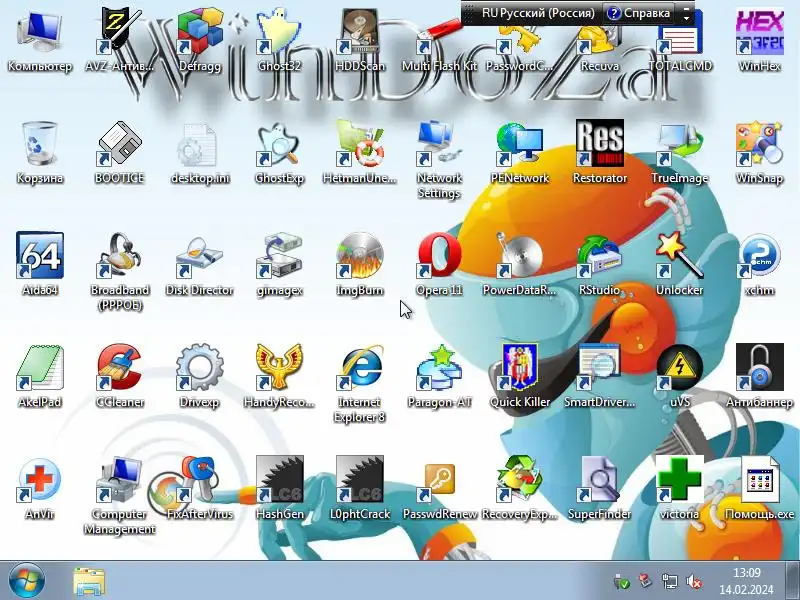Launch Ghost32 shortcut
The height and width of the screenshot is (600, 800).
pos(279,41)
